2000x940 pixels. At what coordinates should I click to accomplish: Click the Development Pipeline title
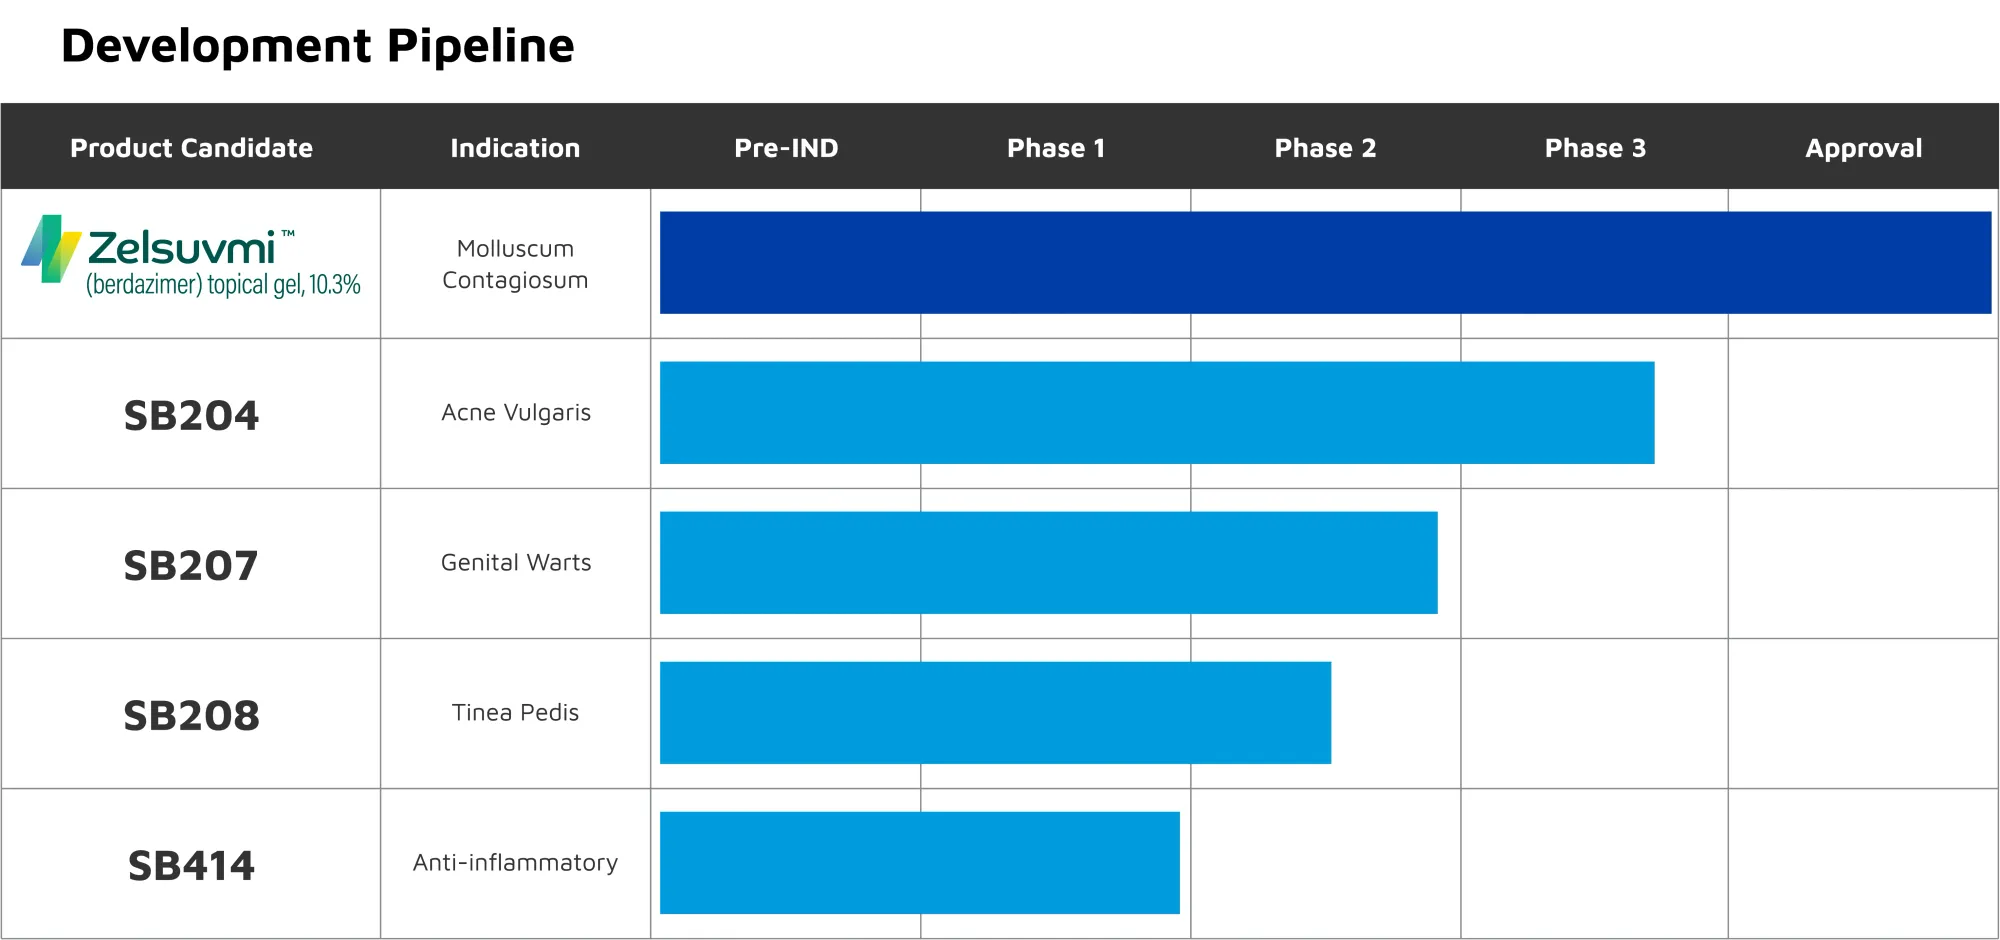318,46
